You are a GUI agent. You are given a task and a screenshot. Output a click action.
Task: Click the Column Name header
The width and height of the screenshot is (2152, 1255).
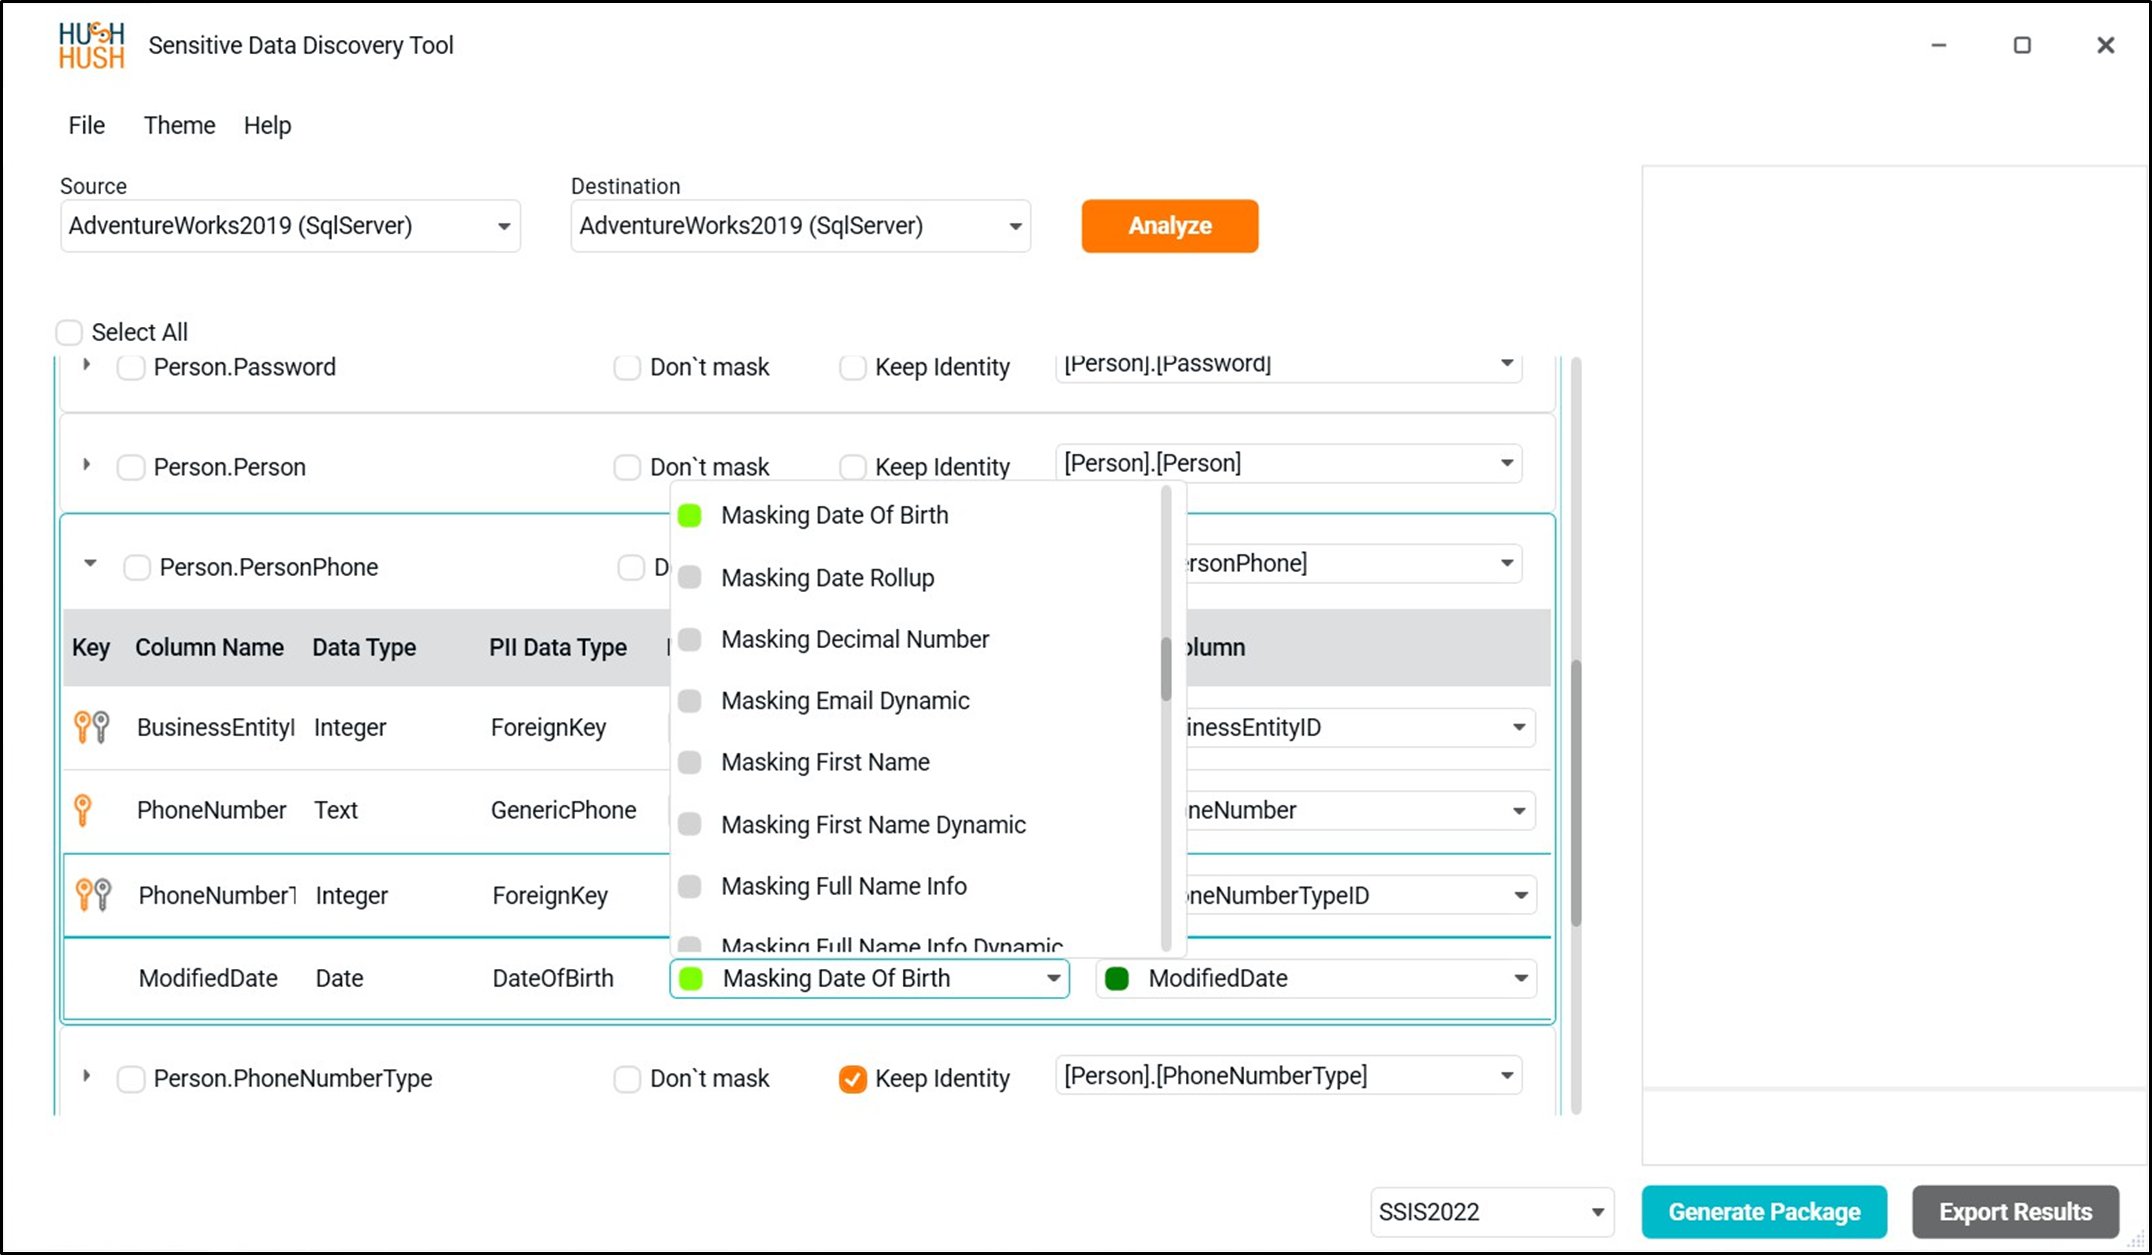(x=209, y=647)
